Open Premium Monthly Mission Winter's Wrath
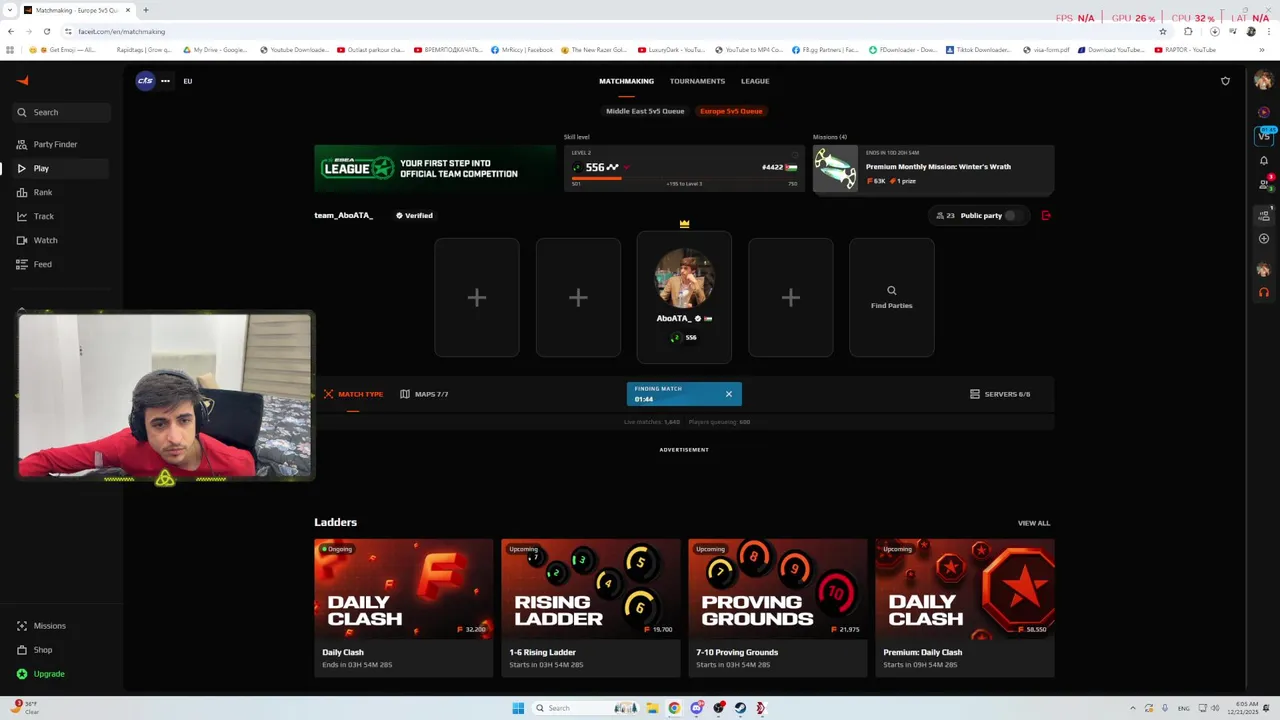Screen dimensions: 1280x720 coord(934,168)
